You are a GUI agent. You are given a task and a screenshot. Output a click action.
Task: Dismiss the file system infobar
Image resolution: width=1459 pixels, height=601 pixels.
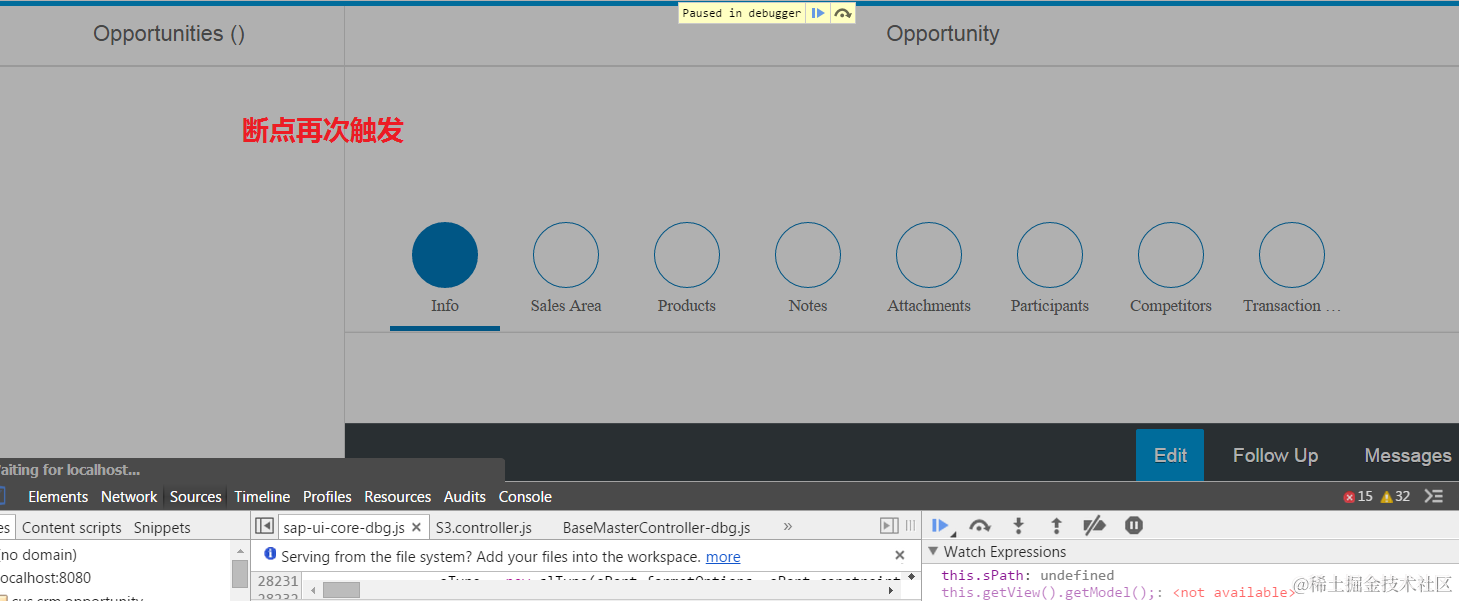pyautogui.click(x=900, y=556)
